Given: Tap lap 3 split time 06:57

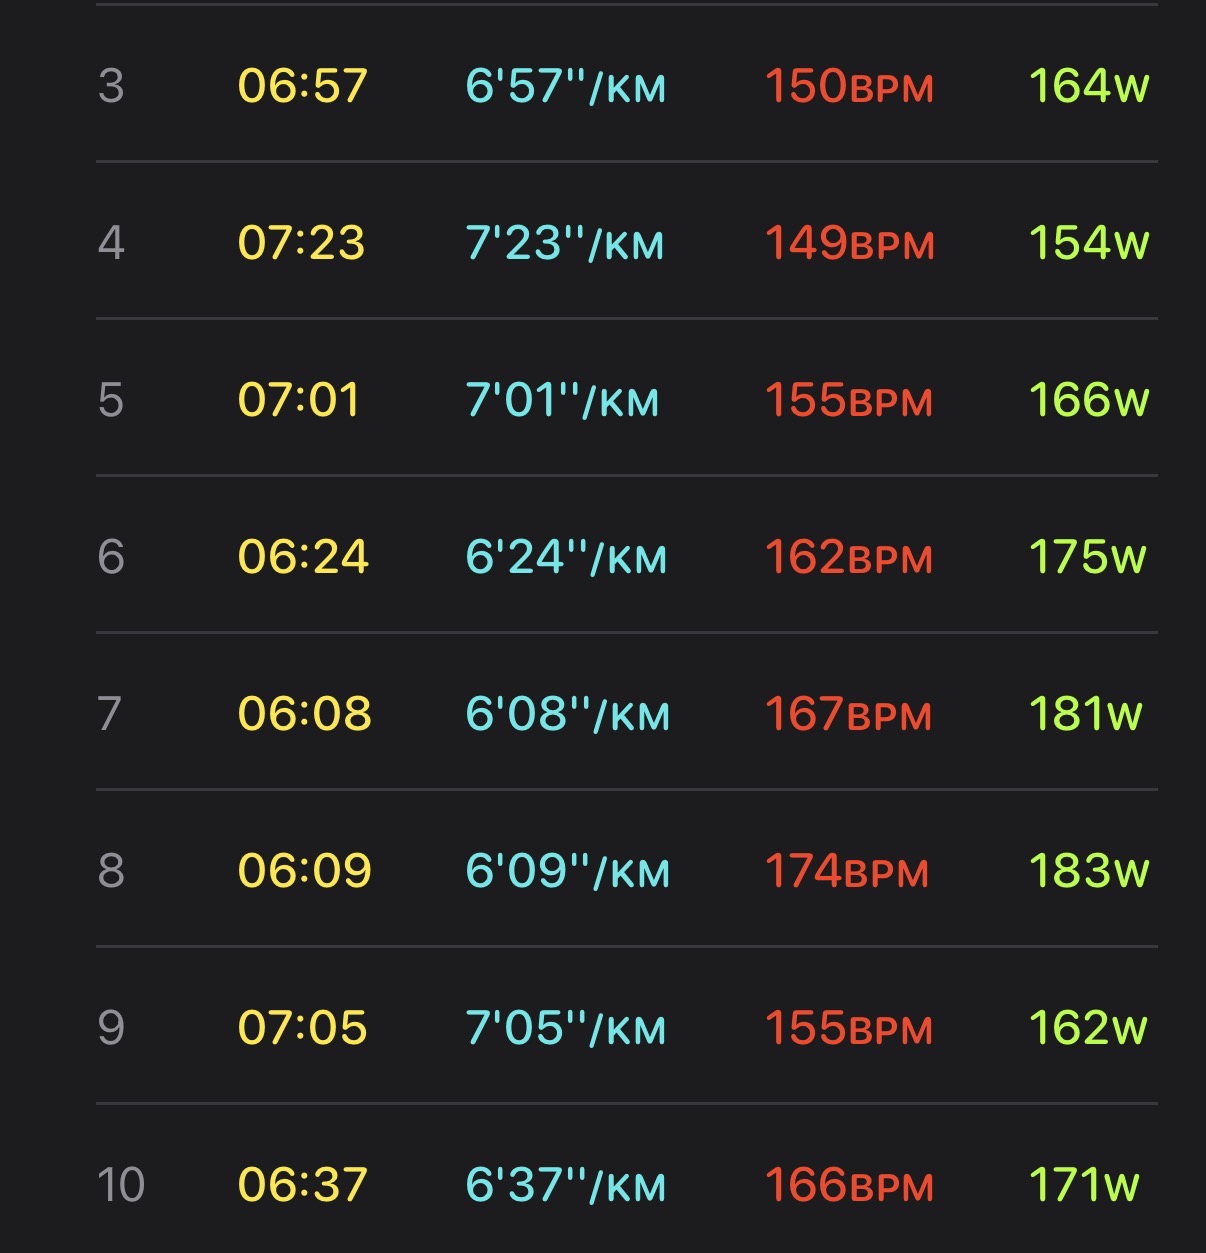Looking at the screenshot, I should pyautogui.click(x=302, y=86).
